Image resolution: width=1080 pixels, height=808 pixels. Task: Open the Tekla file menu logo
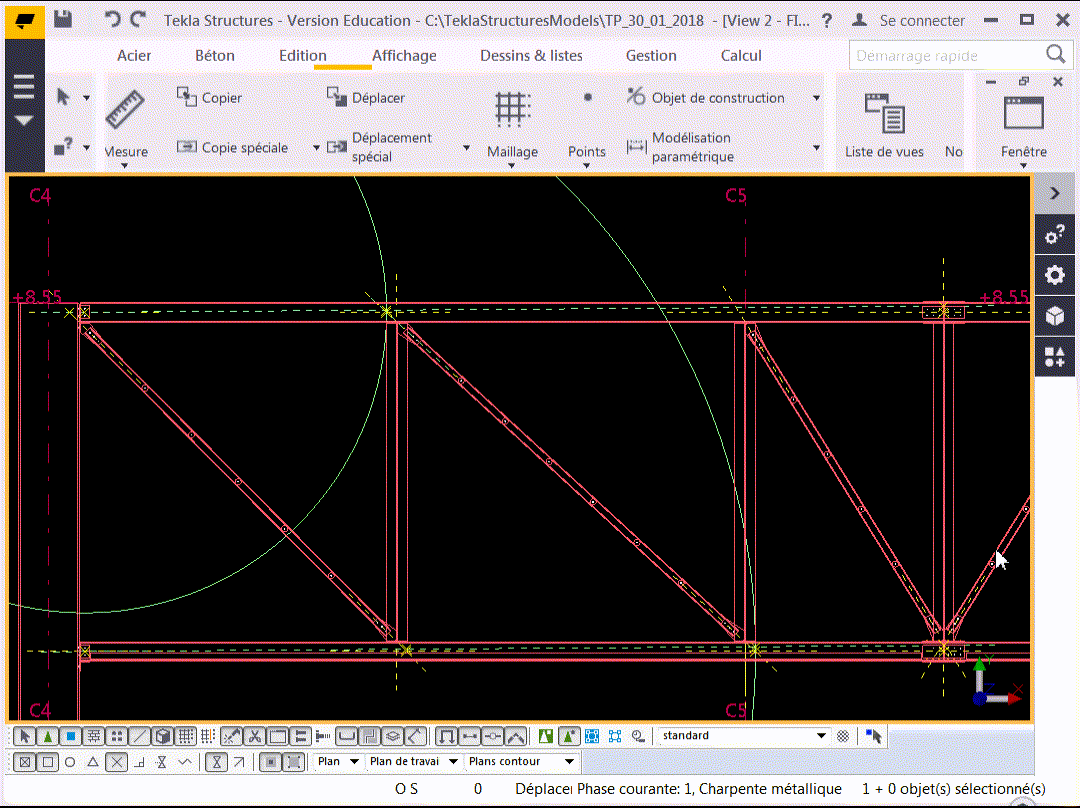[25, 20]
